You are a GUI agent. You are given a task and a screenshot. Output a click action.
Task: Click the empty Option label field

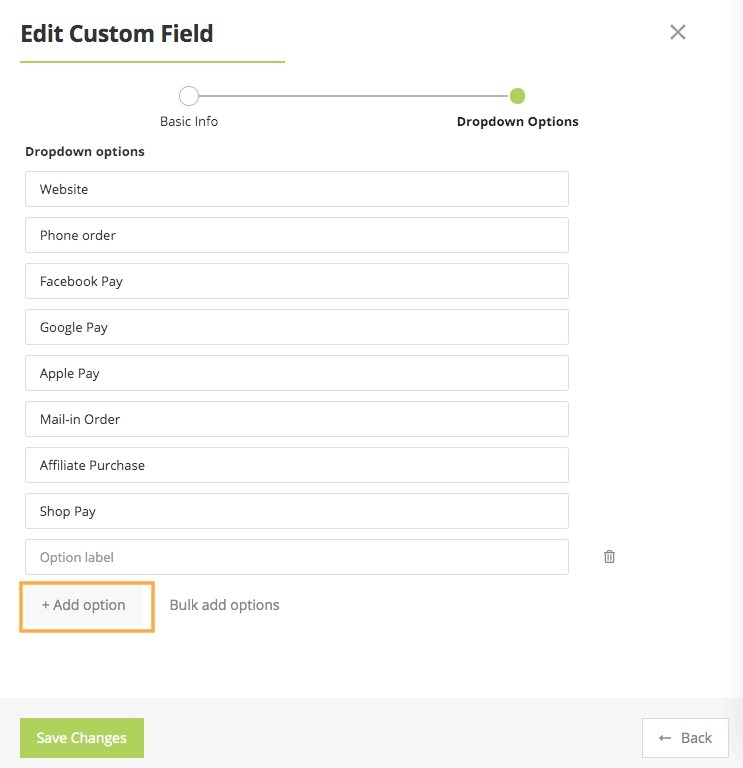pos(296,557)
